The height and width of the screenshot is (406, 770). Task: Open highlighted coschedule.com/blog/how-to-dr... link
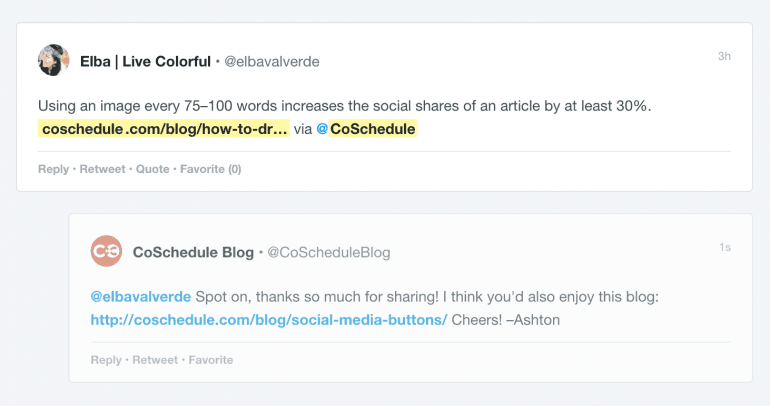[x=165, y=129]
